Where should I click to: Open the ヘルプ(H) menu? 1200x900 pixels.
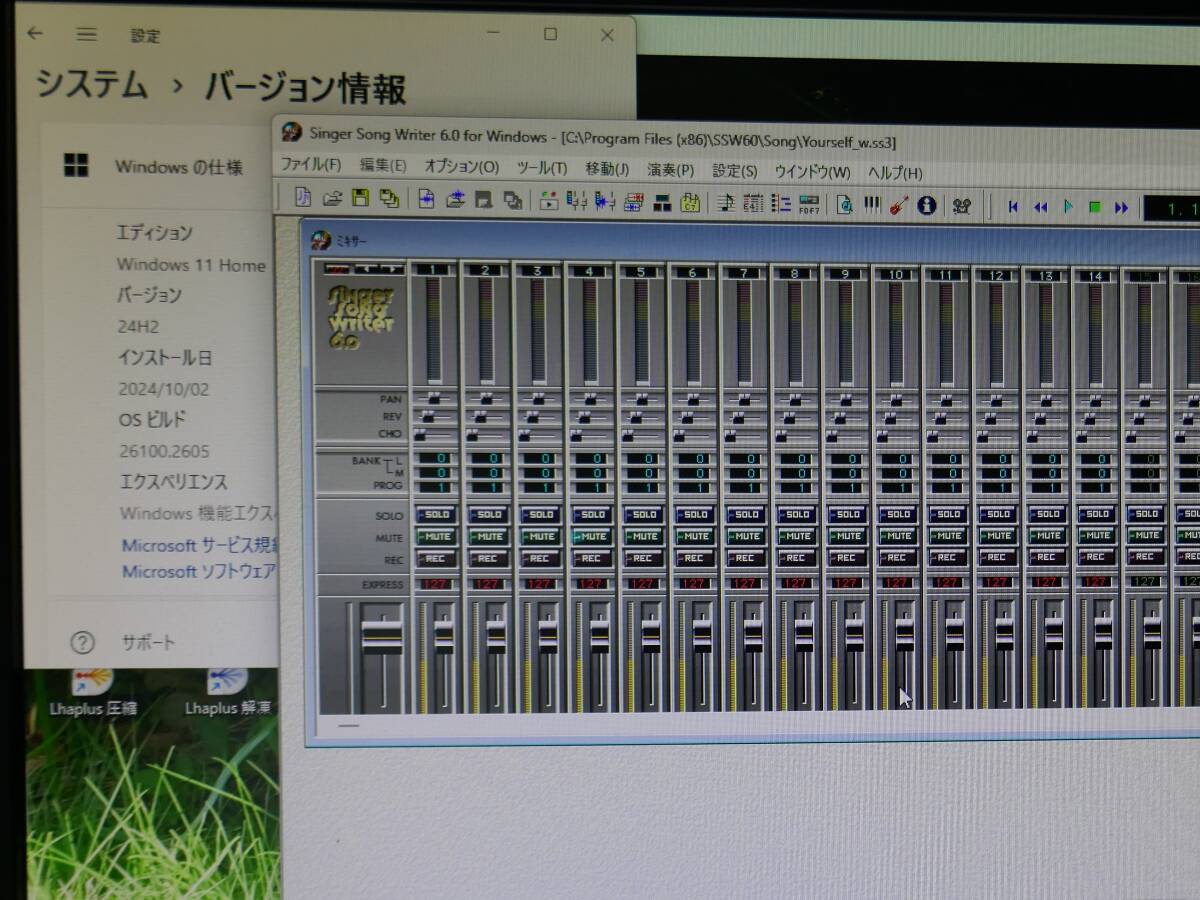tap(895, 172)
